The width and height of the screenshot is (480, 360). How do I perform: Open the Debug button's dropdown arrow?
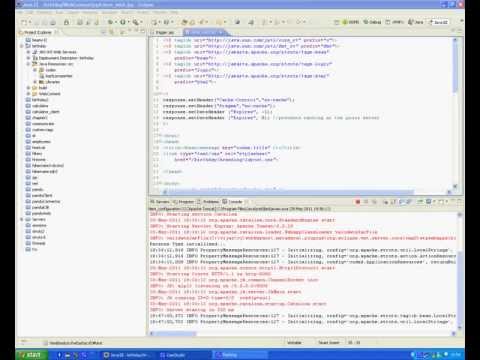coord(116,22)
